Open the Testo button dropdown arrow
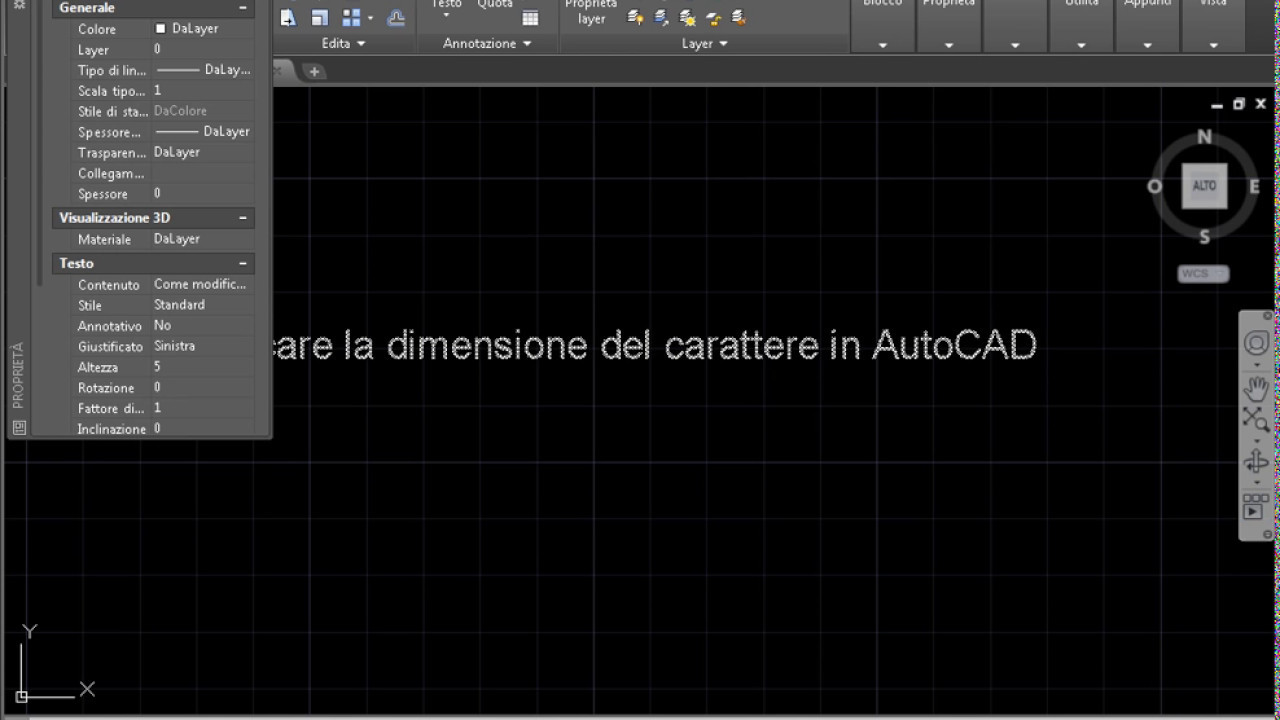The image size is (1280, 720). 446,16
